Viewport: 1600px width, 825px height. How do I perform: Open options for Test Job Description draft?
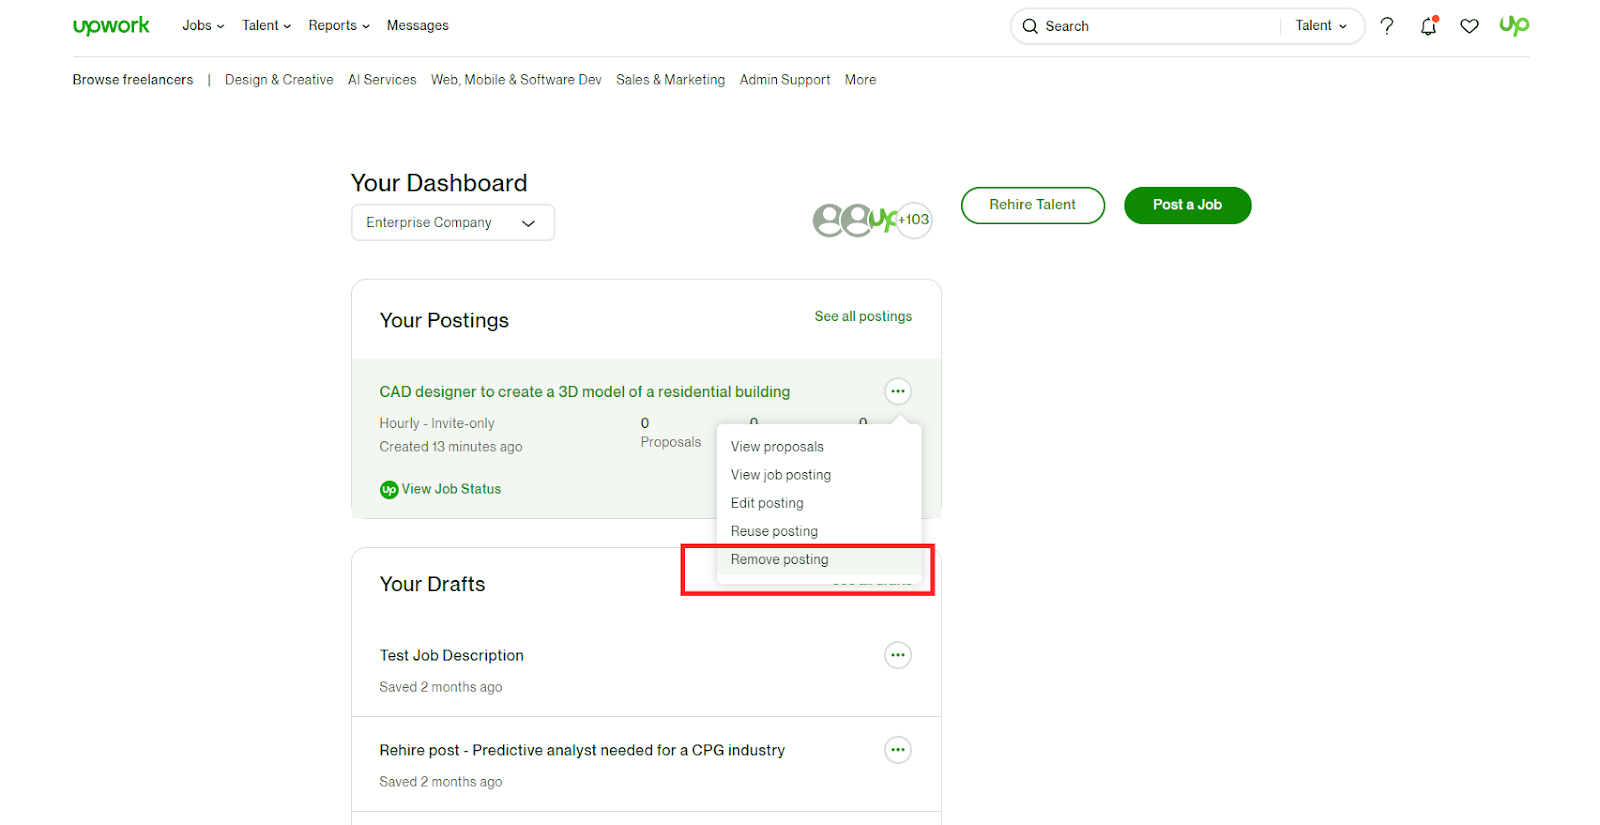click(898, 655)
